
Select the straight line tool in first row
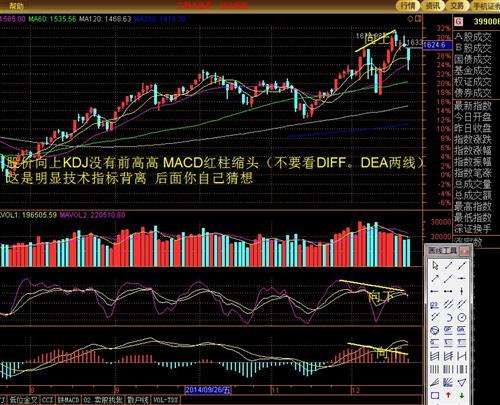coord(462,265)
